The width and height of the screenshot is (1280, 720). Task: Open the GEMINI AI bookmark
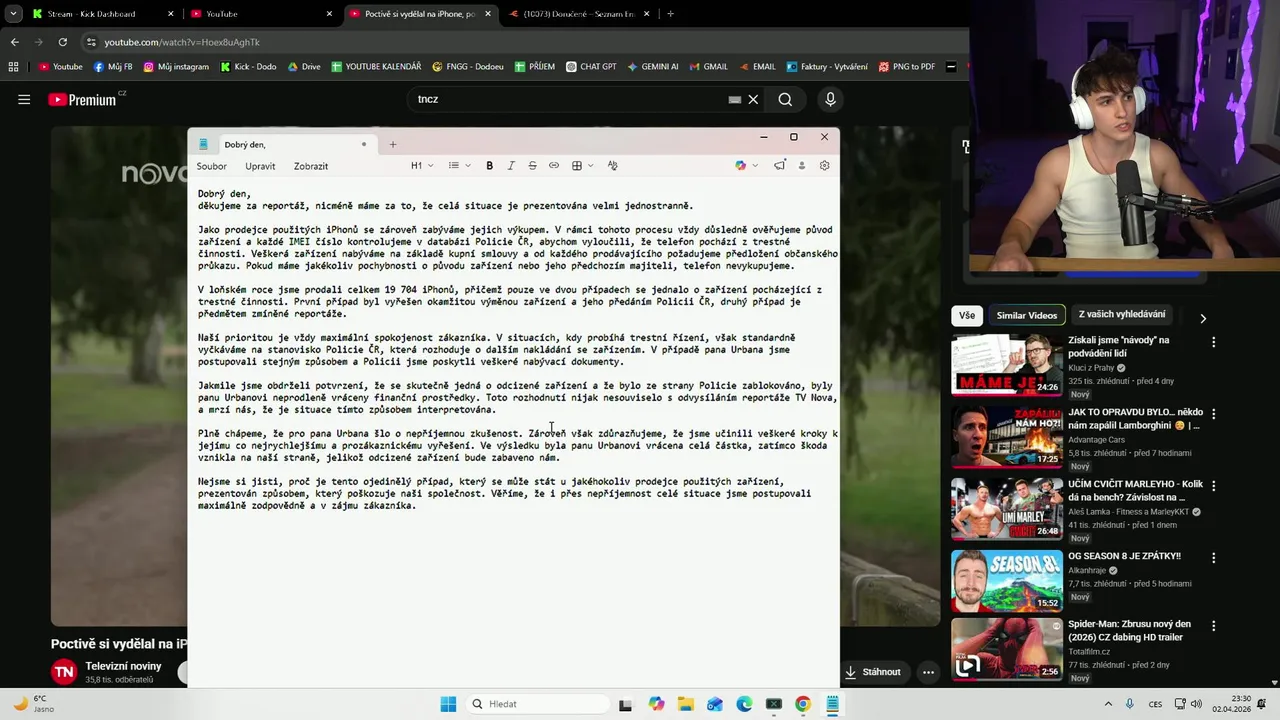653,67
